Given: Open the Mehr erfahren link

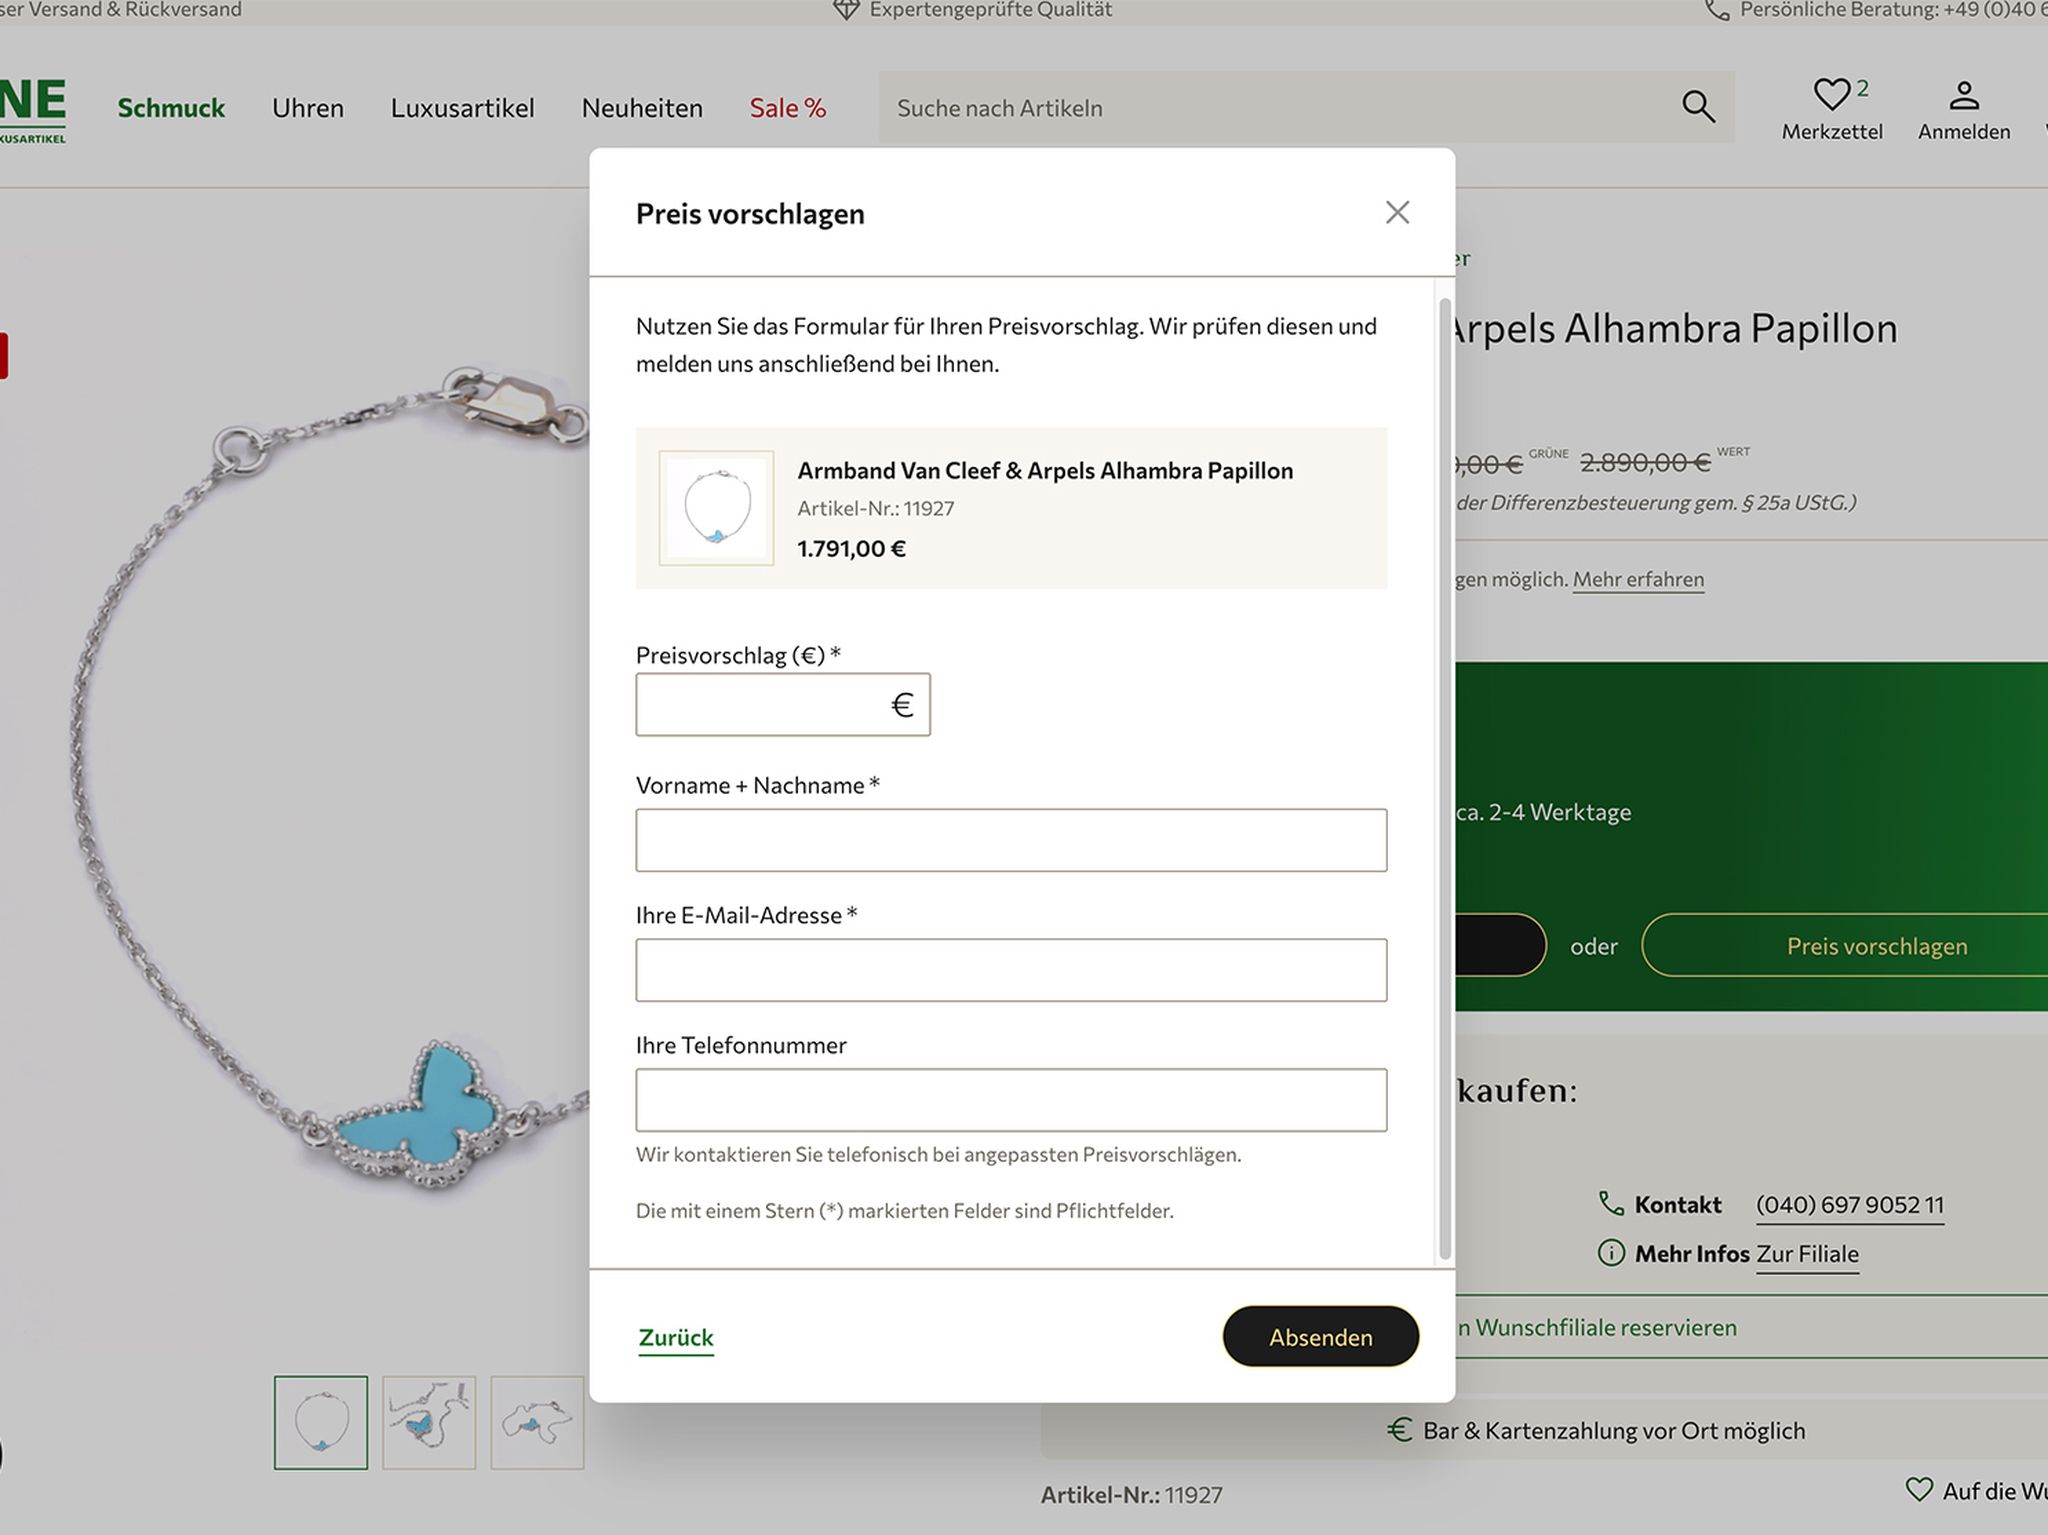Looking at the screenshot, I should (1637, 579).
